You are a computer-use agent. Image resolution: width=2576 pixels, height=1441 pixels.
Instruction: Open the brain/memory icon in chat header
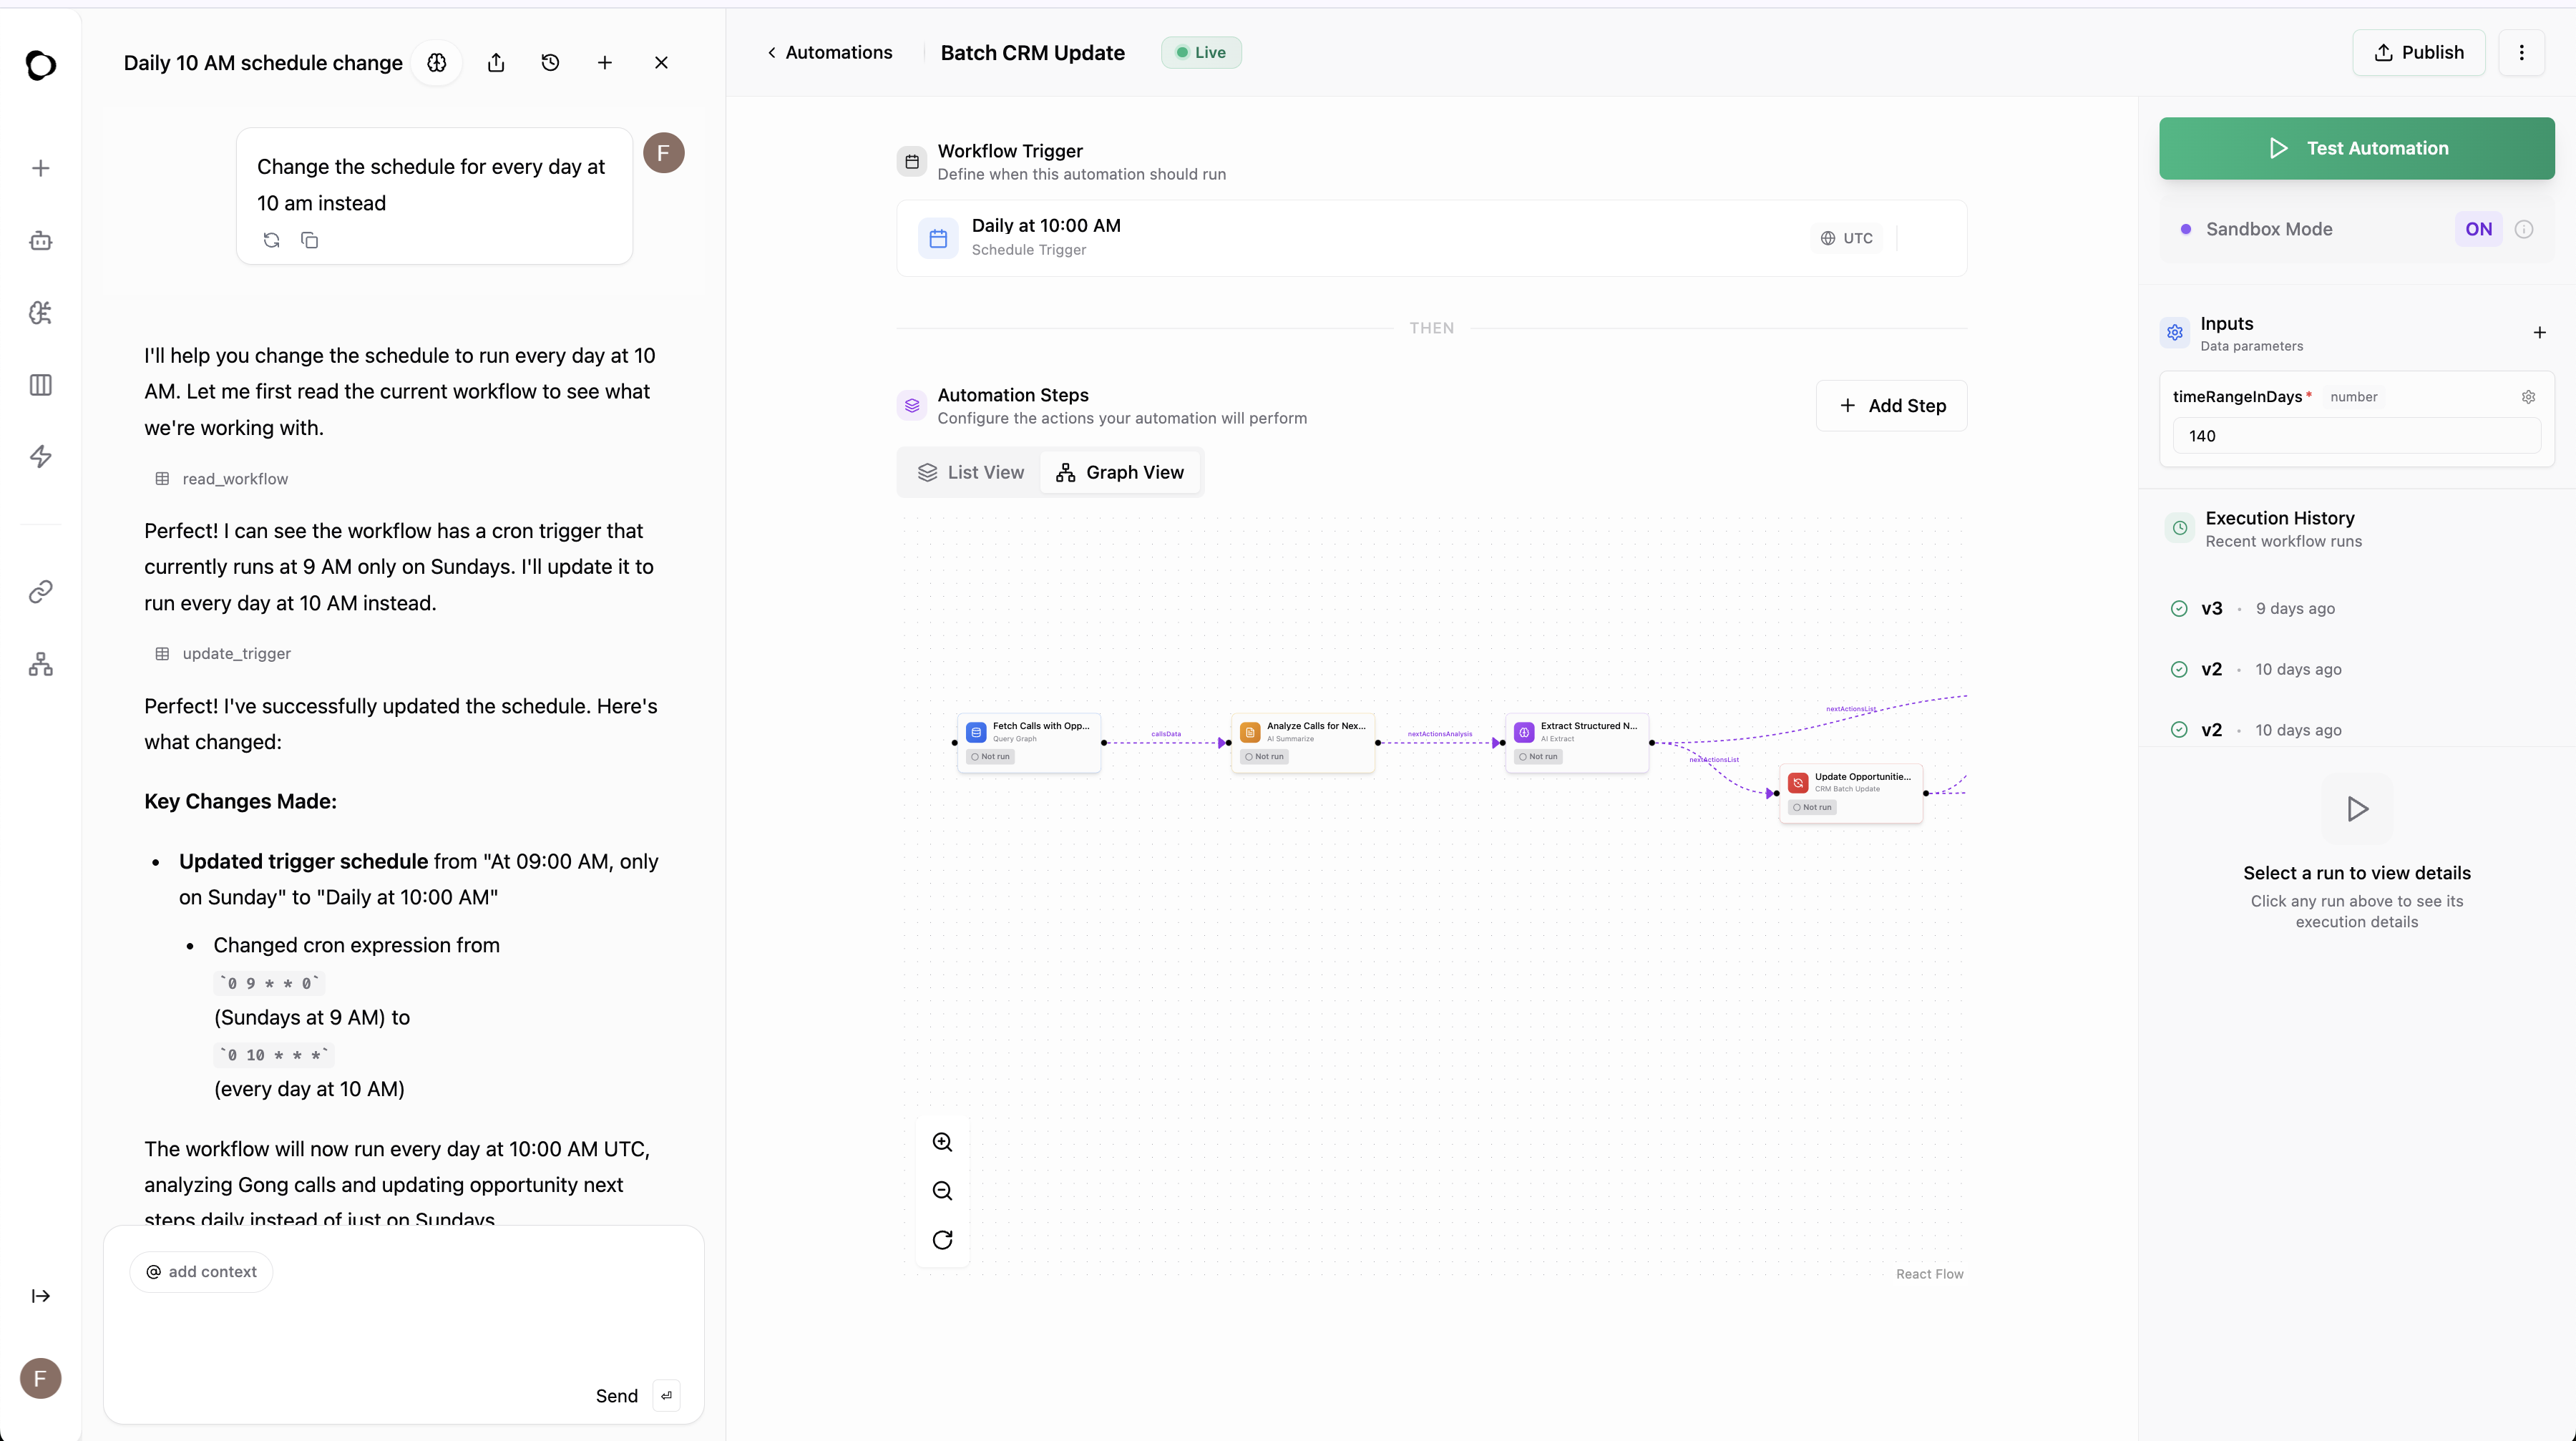tap(436, 62)
